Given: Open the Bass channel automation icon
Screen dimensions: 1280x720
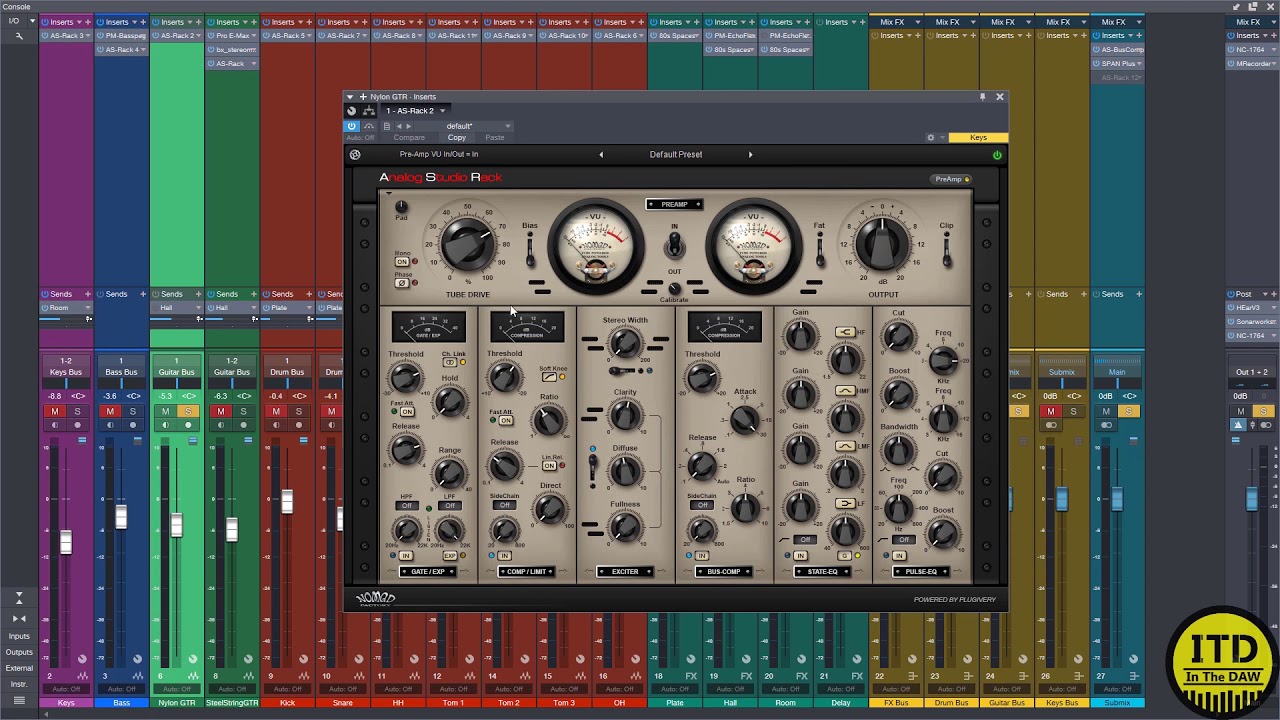Looking at the screenshot, I should tap(138, 676).
